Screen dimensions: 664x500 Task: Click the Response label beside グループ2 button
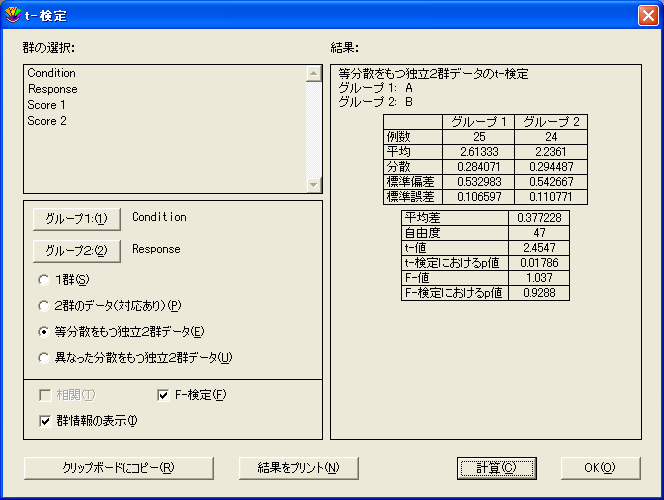pos(156,249)
